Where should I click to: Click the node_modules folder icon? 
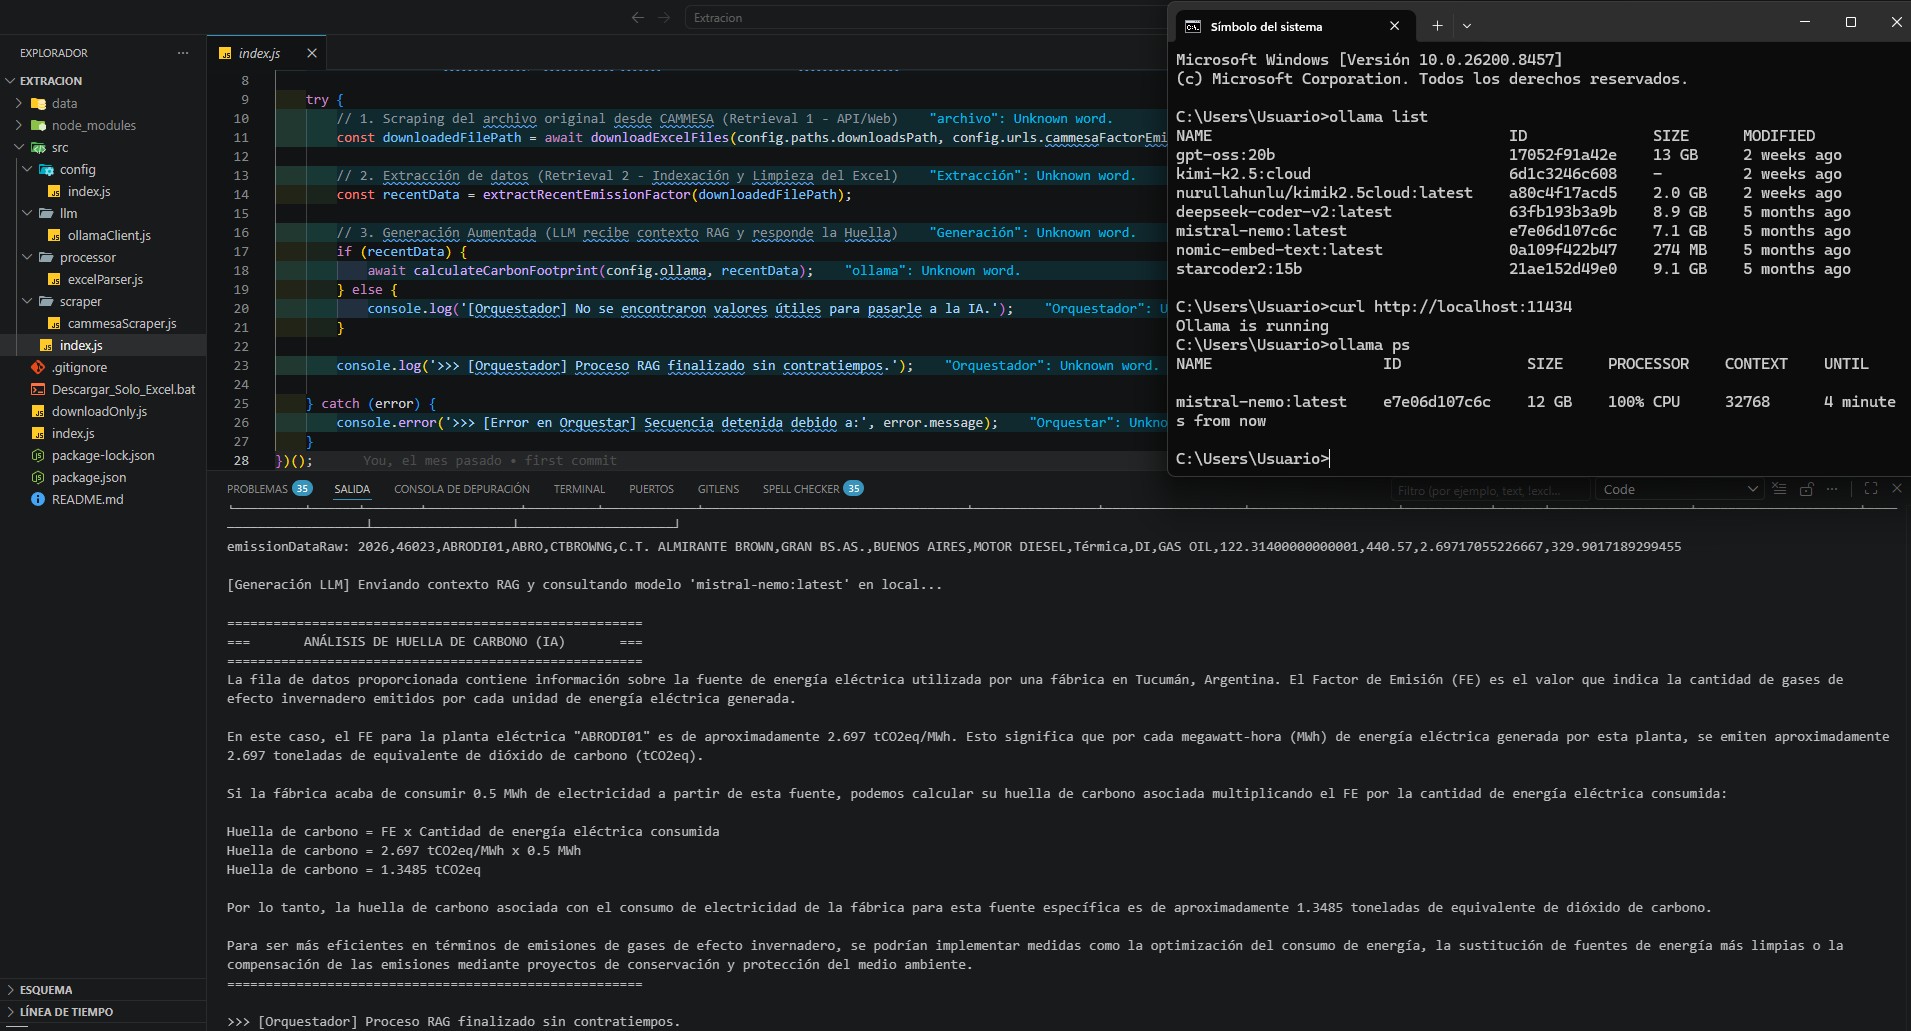38,125
